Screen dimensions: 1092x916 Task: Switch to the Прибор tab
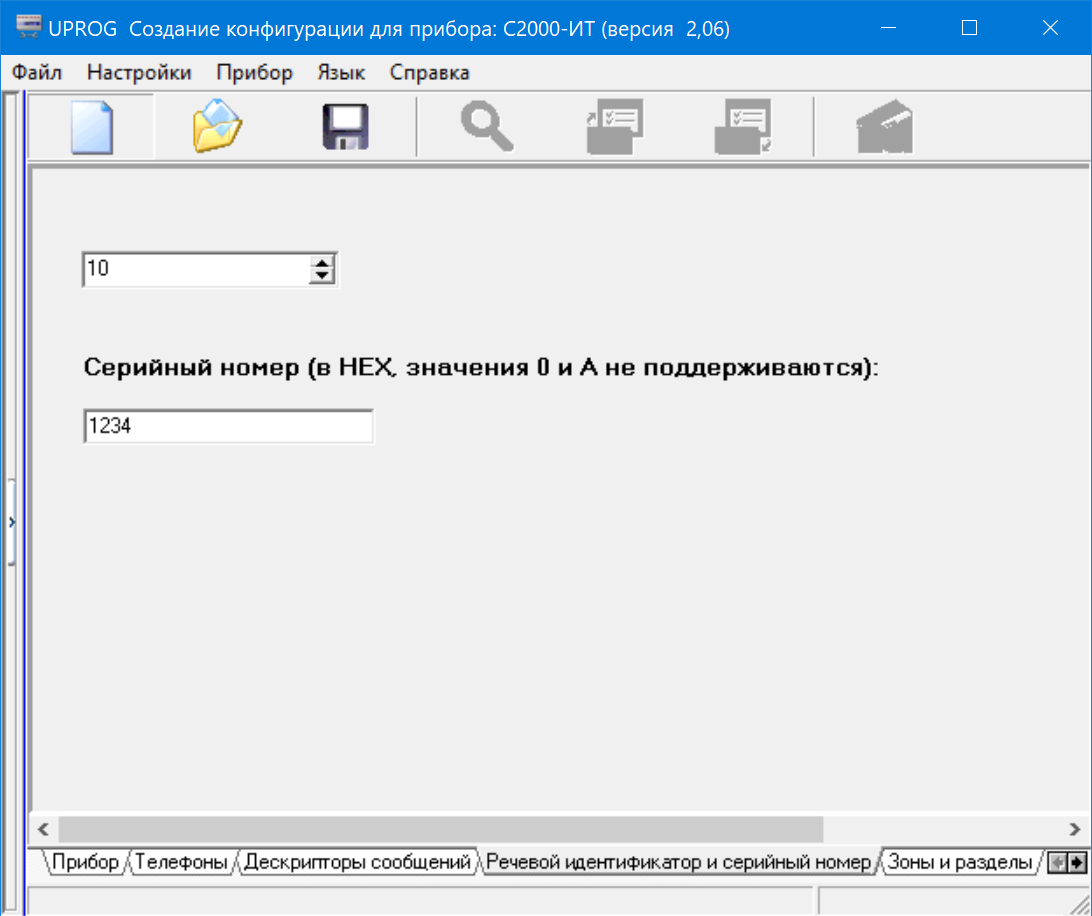(x=85, y=862)
